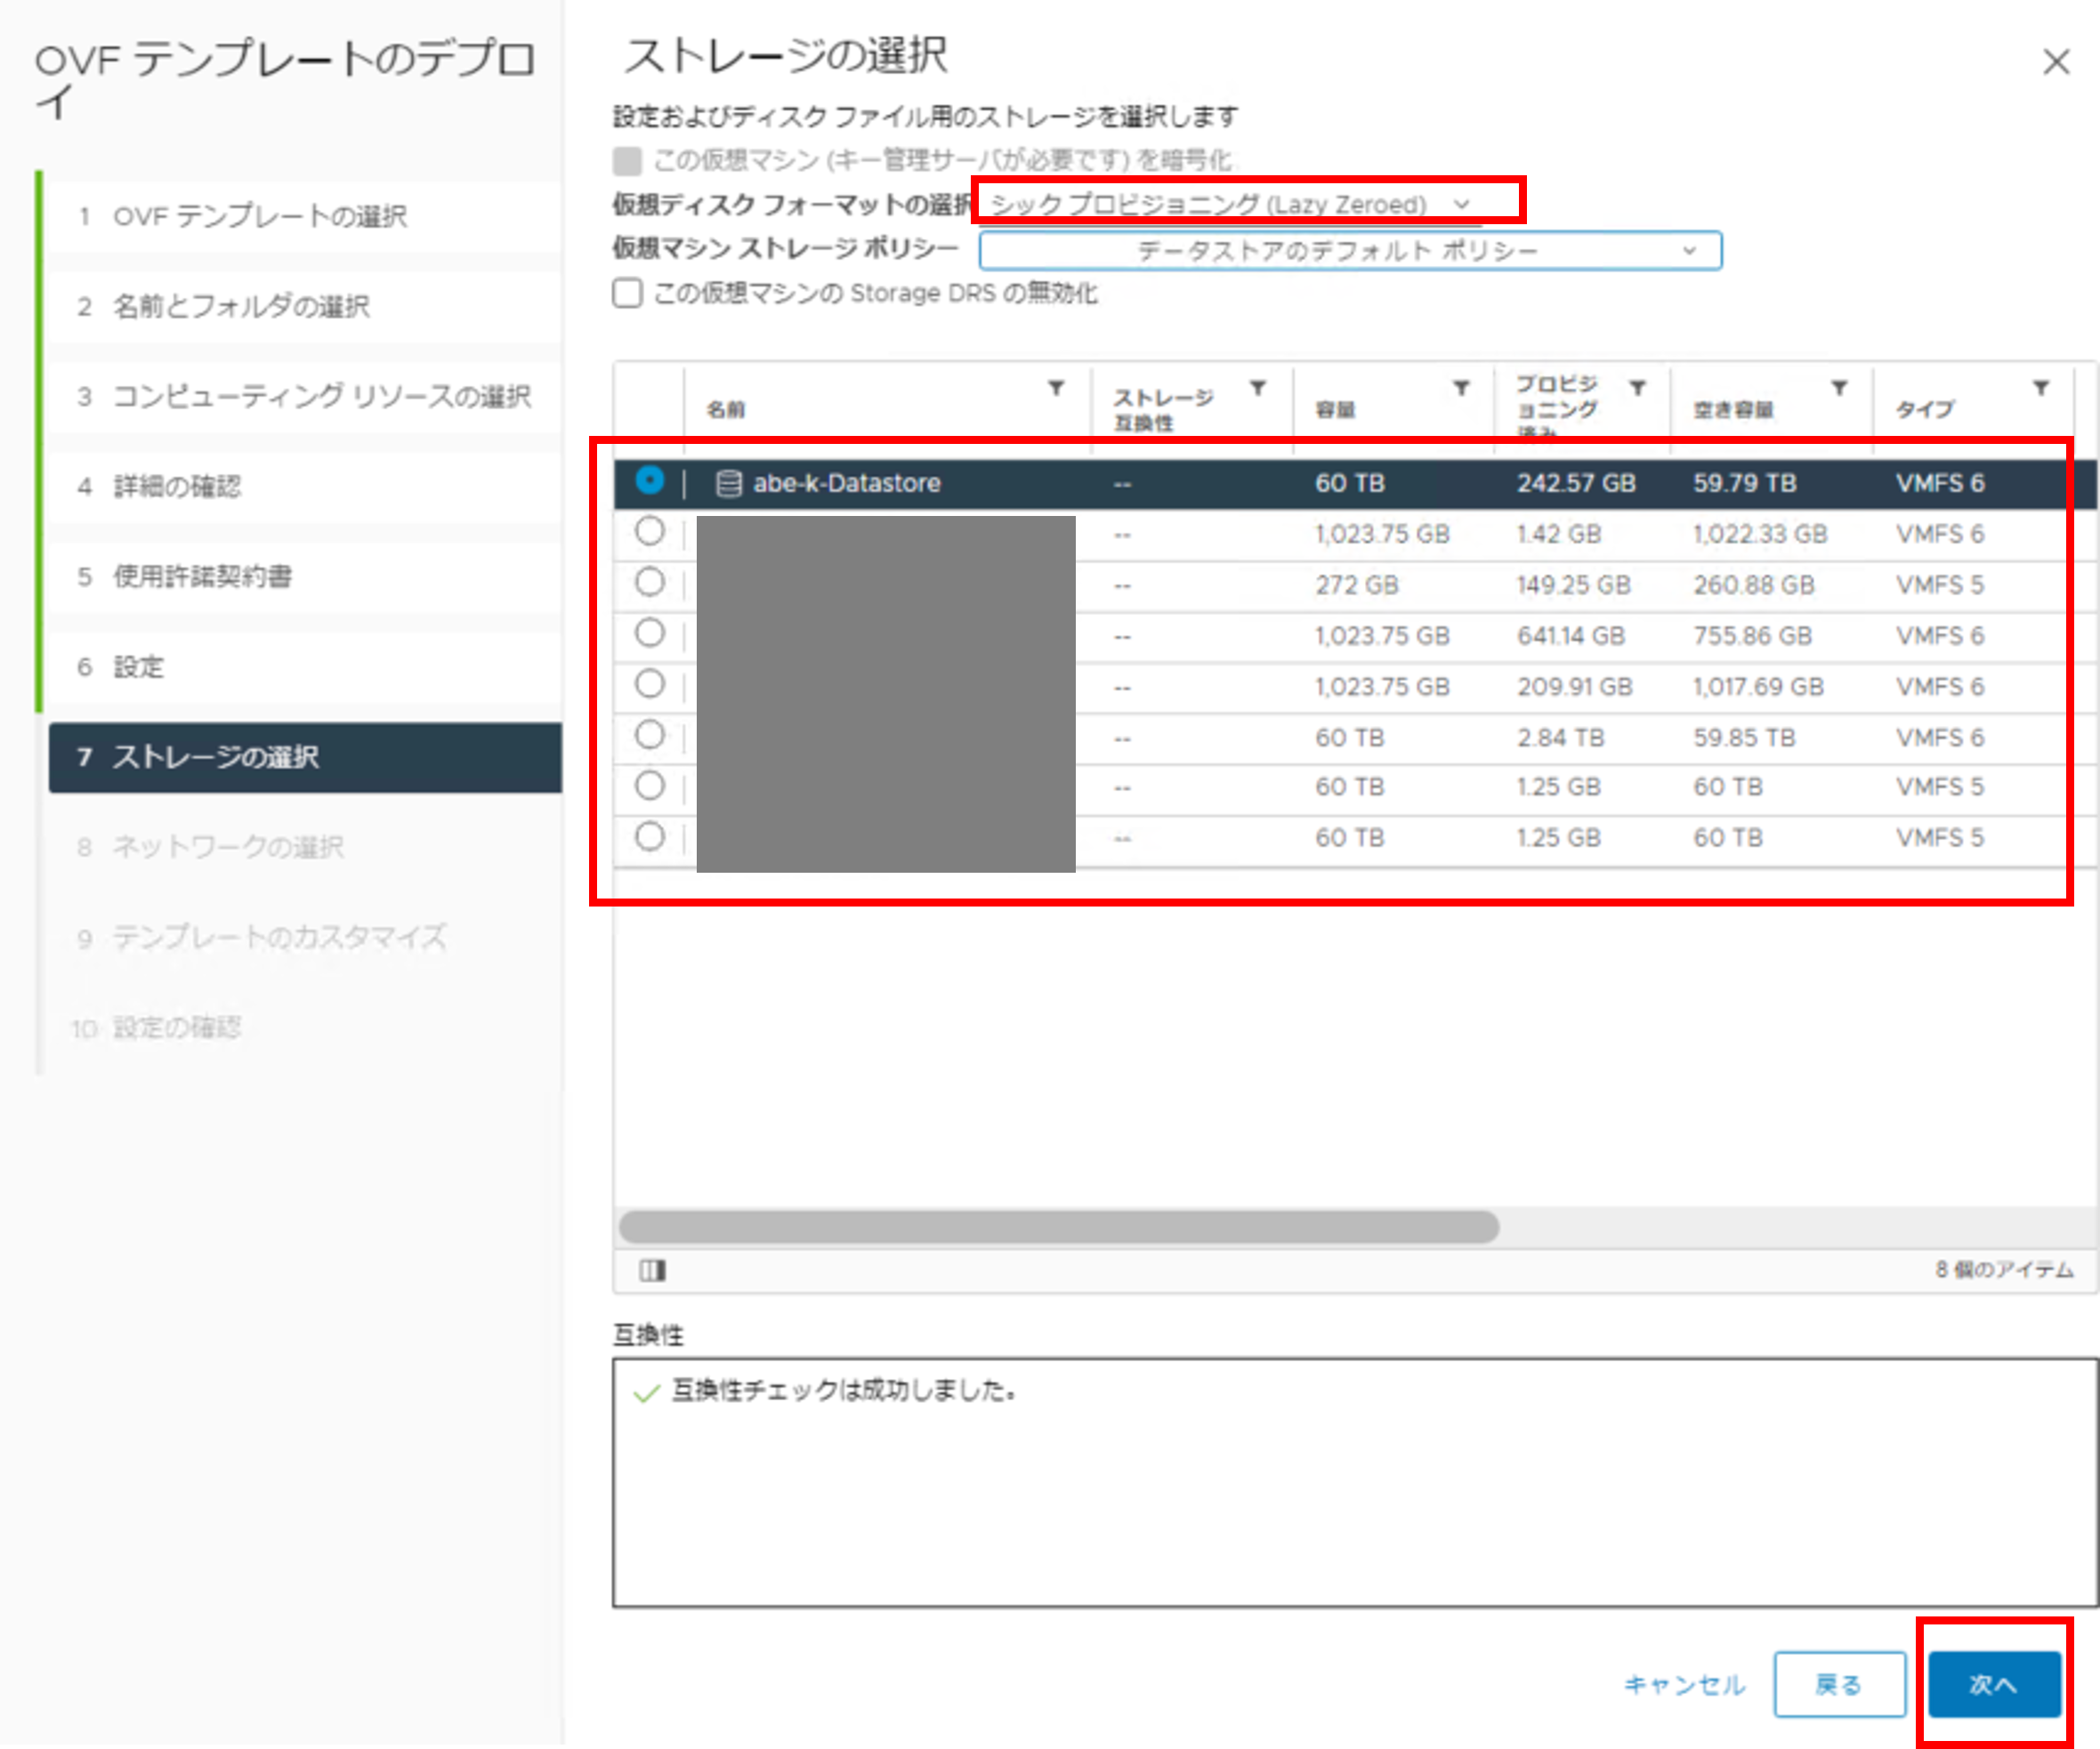This screenshot has height=1749, width=2100.
Task: Click the horizontal scrollbar of the datastore table
Action: point(1058,1227)
